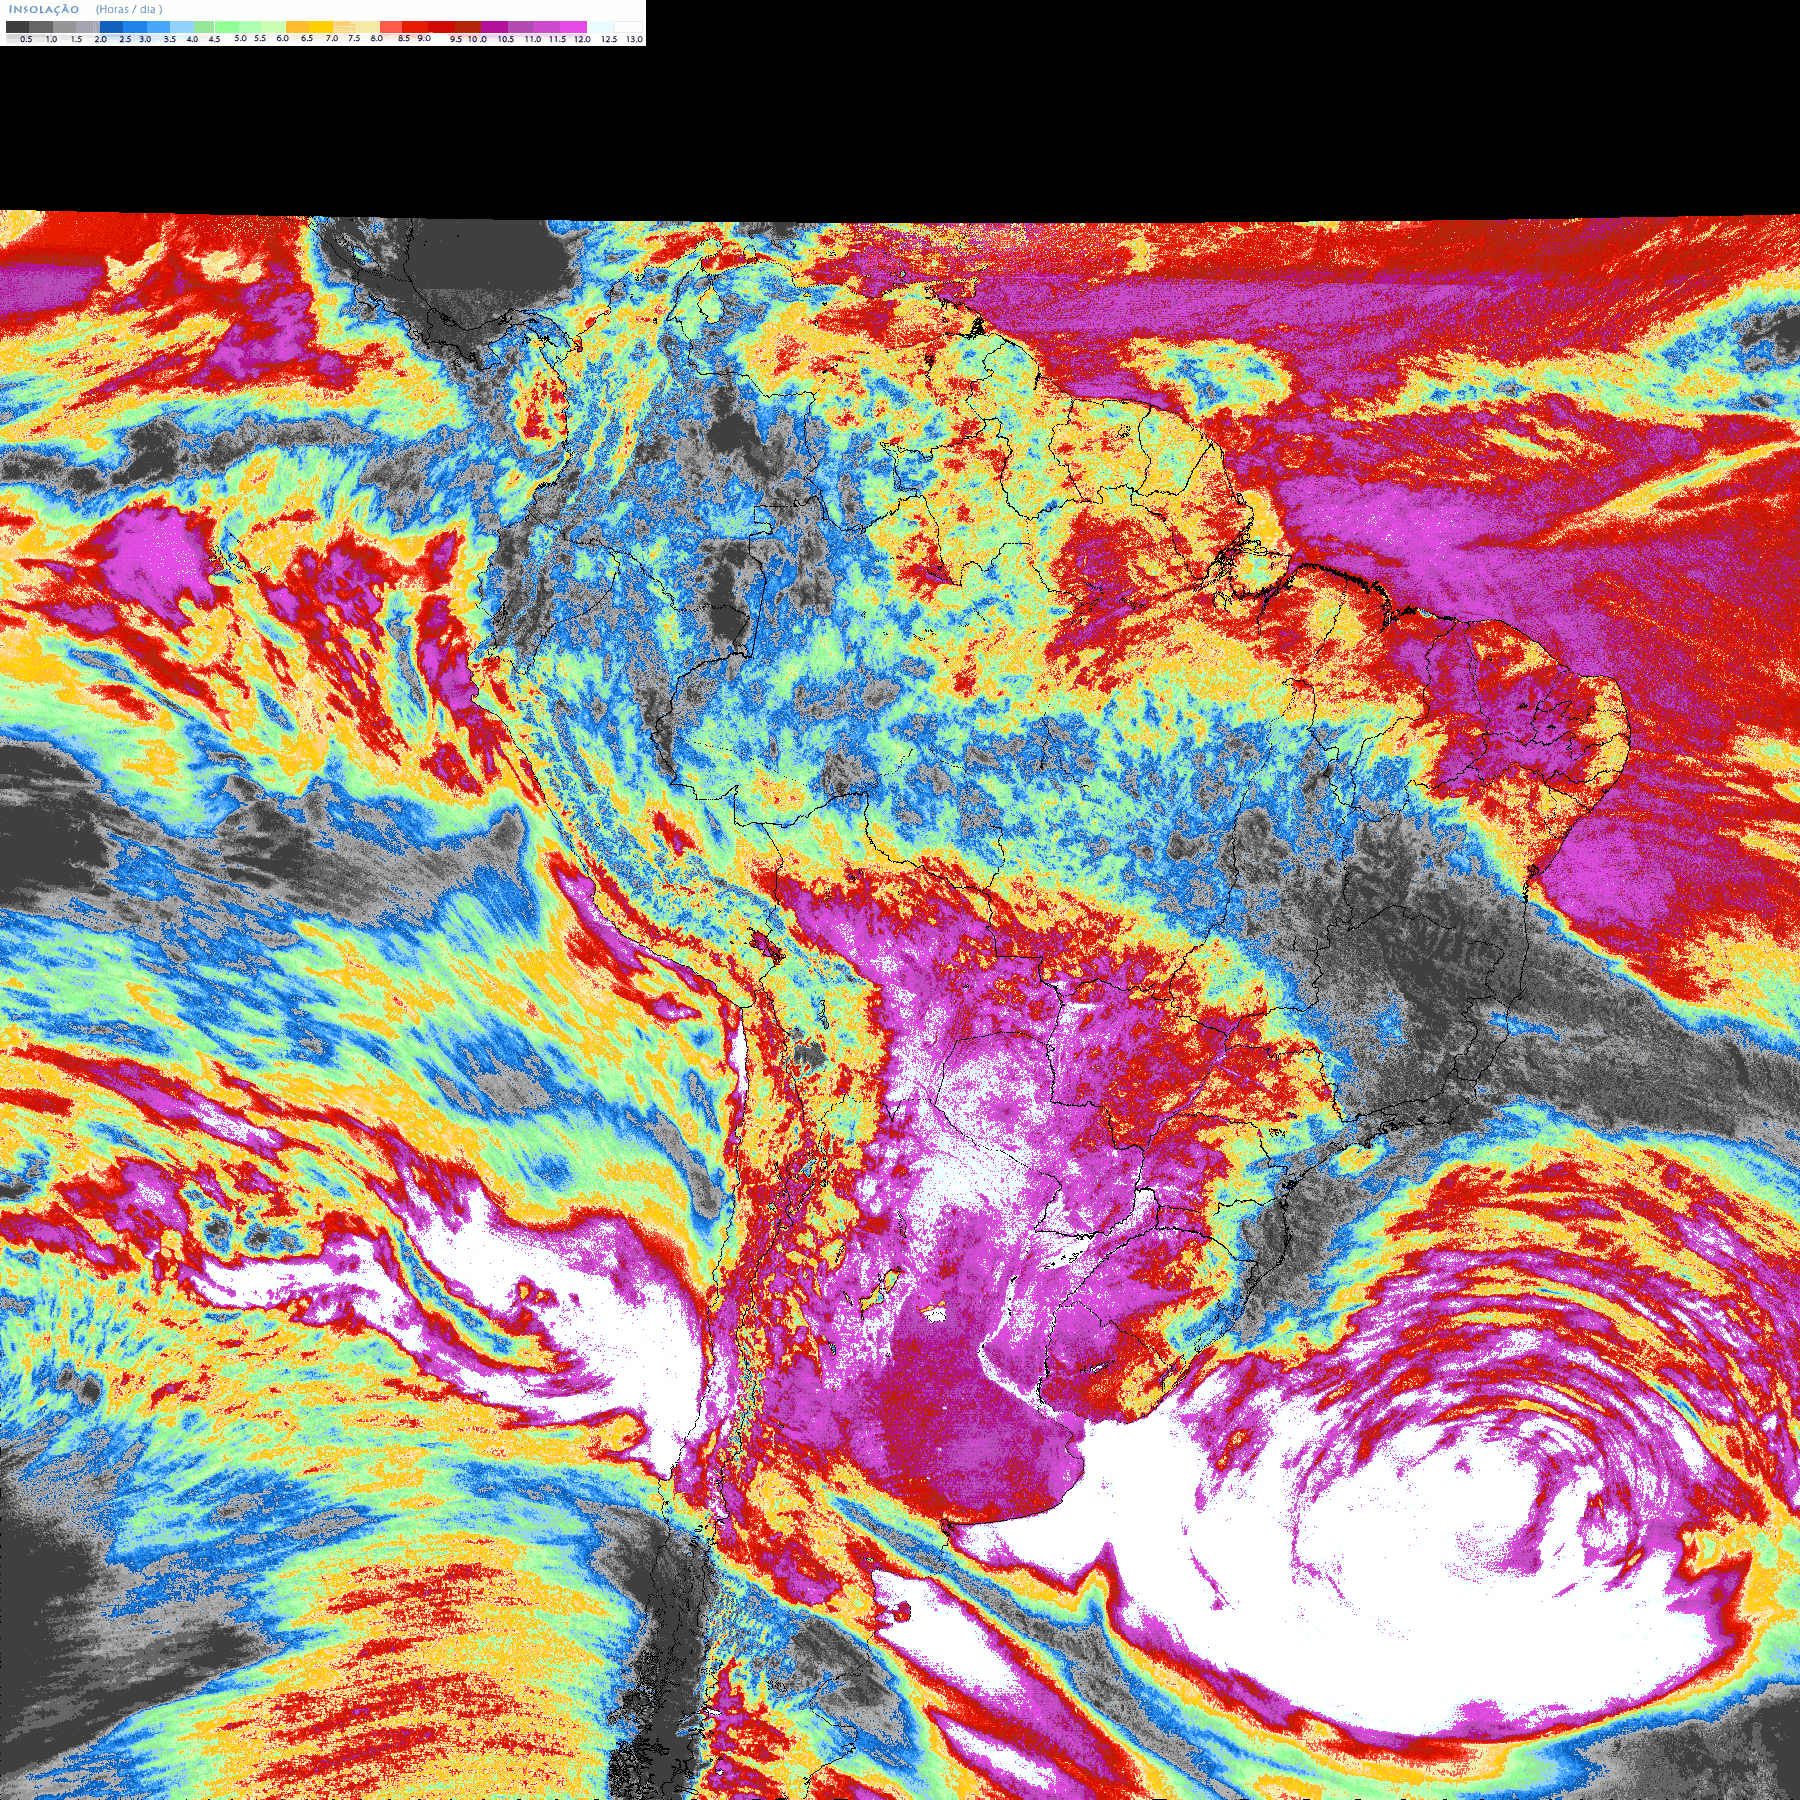This screenshot has height=1800, width=1800.
Task: Select the 11.5 legend value
Action: (x=557, y=39)
